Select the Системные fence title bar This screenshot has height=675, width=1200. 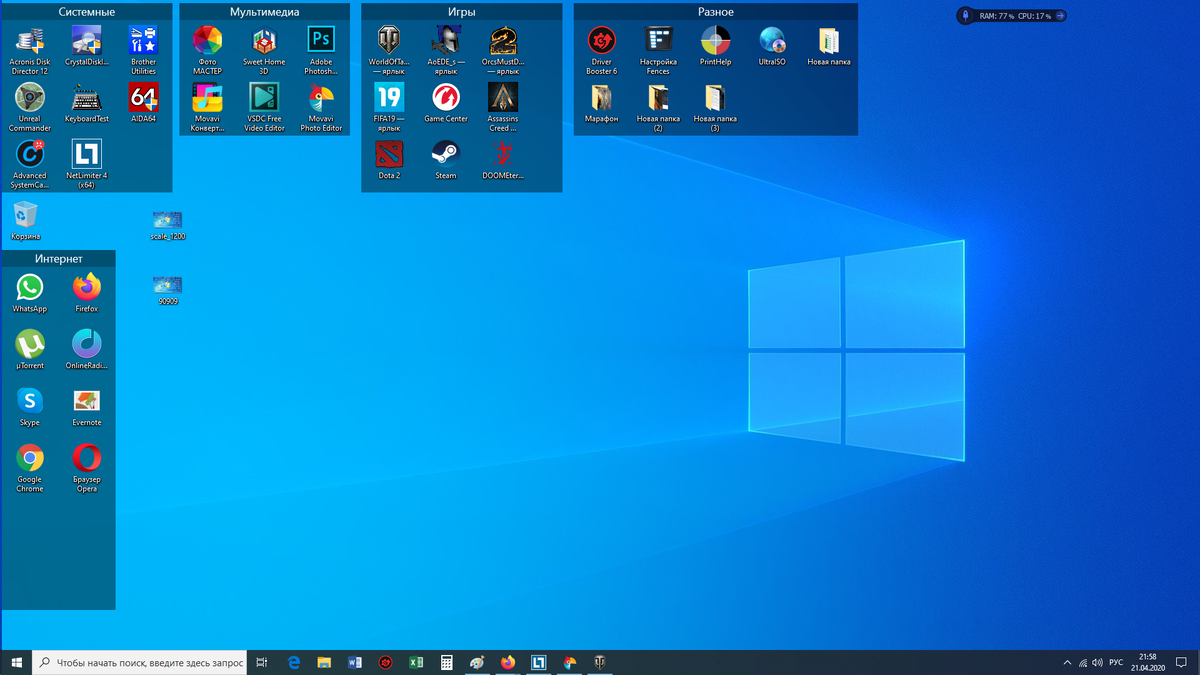(x=87, y=12)
